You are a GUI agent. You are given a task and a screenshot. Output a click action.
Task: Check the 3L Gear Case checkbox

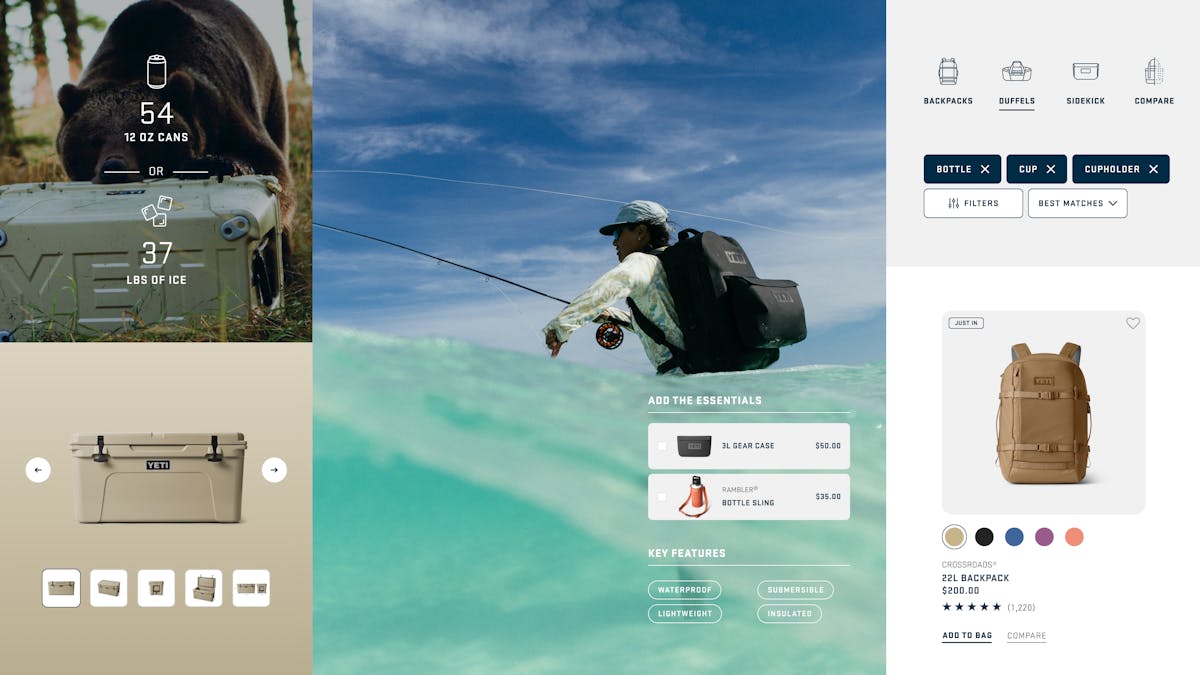661,446
